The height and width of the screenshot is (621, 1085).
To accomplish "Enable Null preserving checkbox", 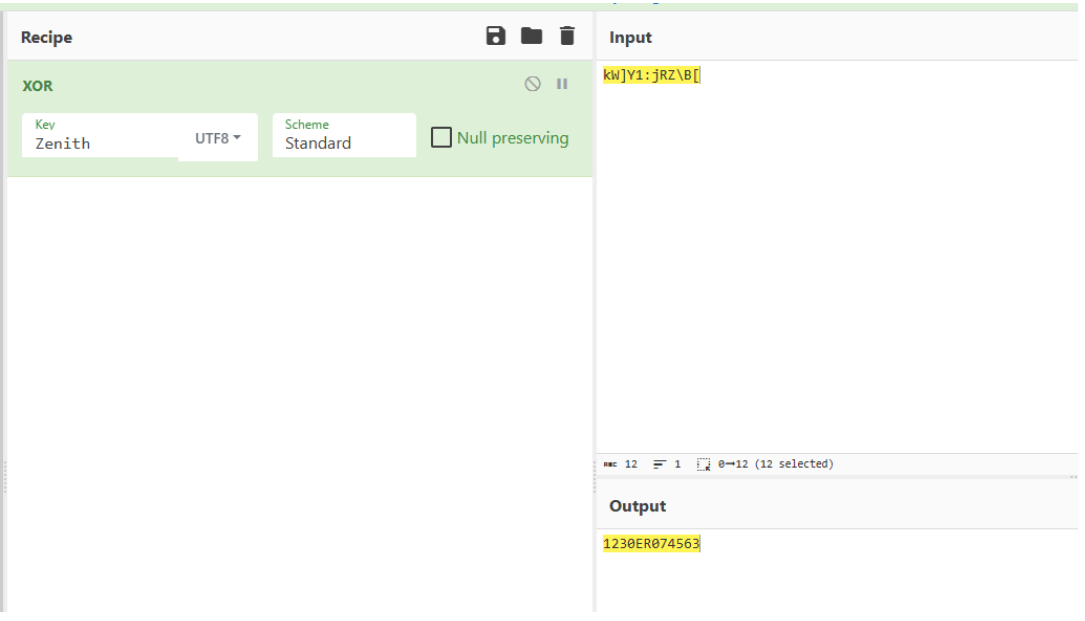I will (x=441, y=137).
